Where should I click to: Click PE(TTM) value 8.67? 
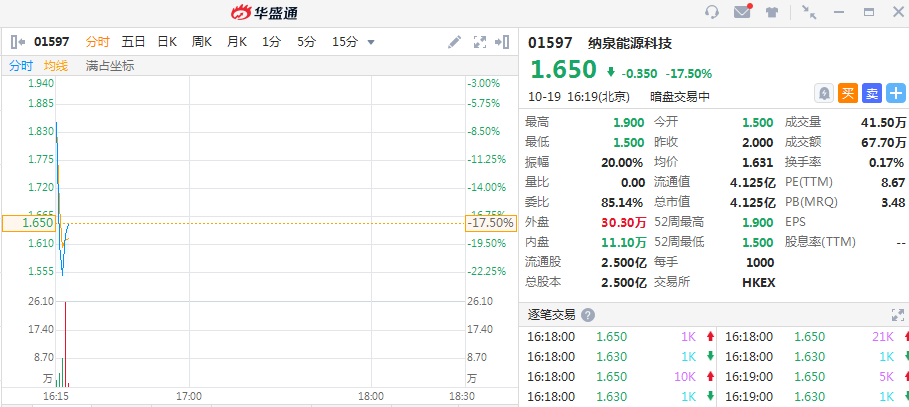pyautogui.click(x=893, y=182)
